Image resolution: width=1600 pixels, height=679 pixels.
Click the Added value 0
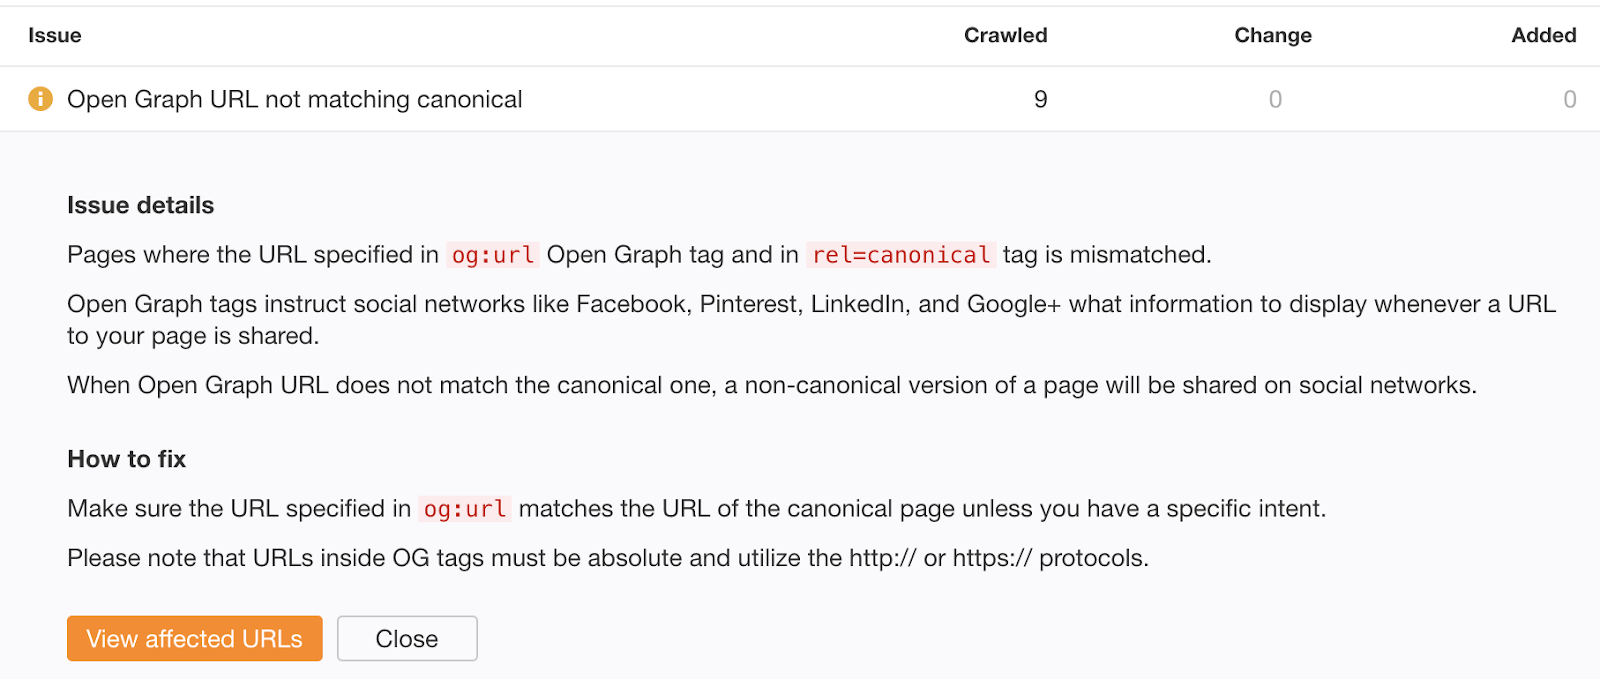tap(1569, 99)
